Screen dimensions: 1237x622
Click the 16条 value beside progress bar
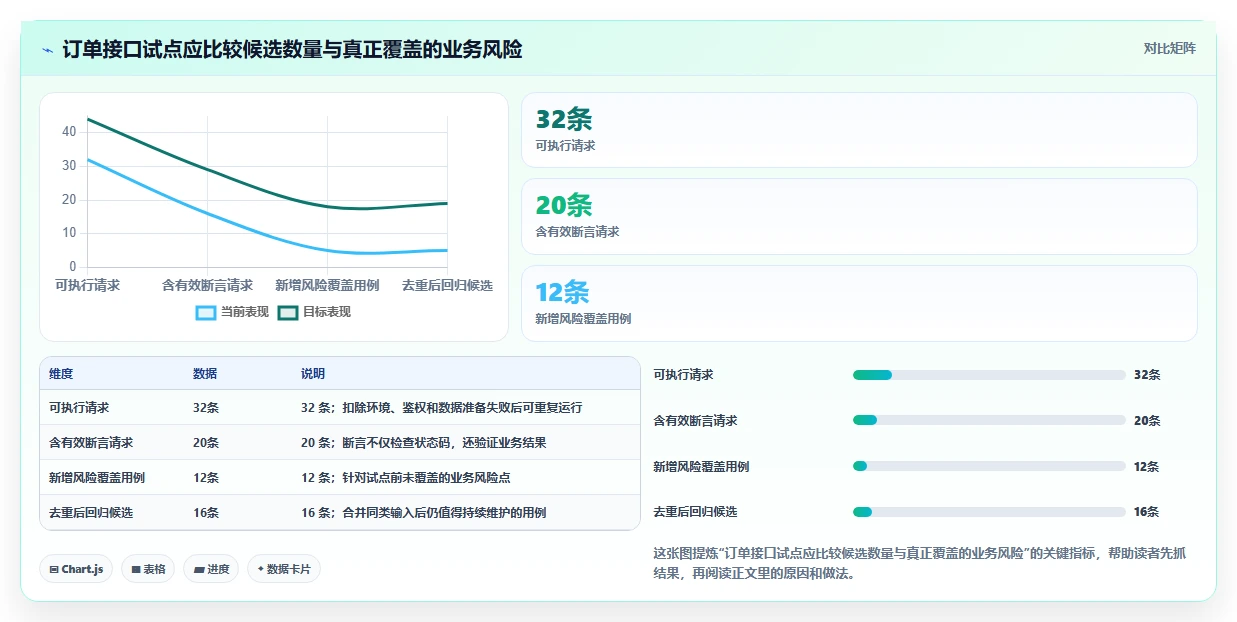click(1146, 512)
